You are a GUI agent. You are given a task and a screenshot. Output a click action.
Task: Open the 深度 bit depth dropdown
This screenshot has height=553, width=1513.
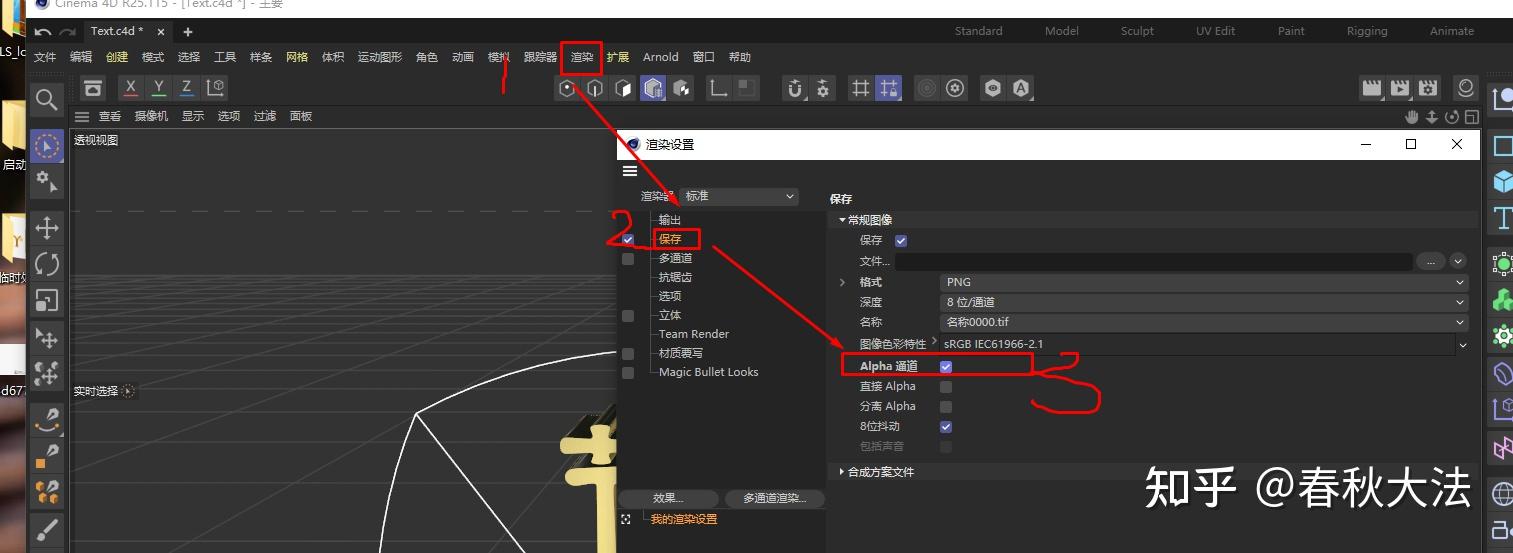pos(1204,302)
